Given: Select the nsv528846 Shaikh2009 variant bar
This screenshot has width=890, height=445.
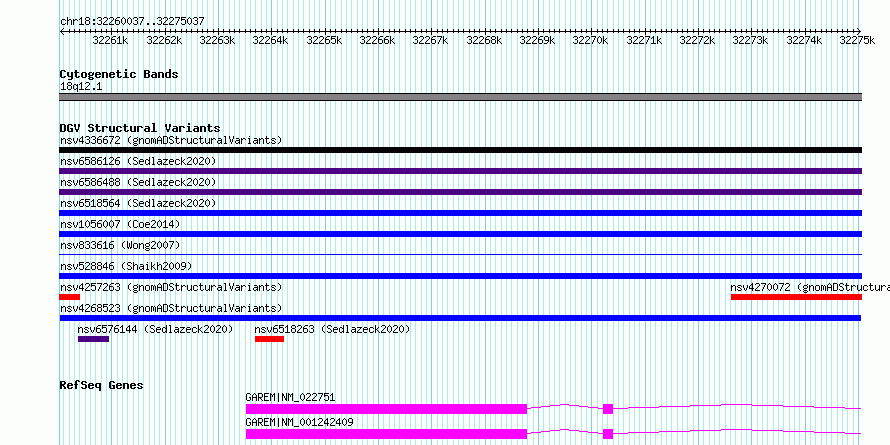Looking at the screenshot, I should point(460,276).
